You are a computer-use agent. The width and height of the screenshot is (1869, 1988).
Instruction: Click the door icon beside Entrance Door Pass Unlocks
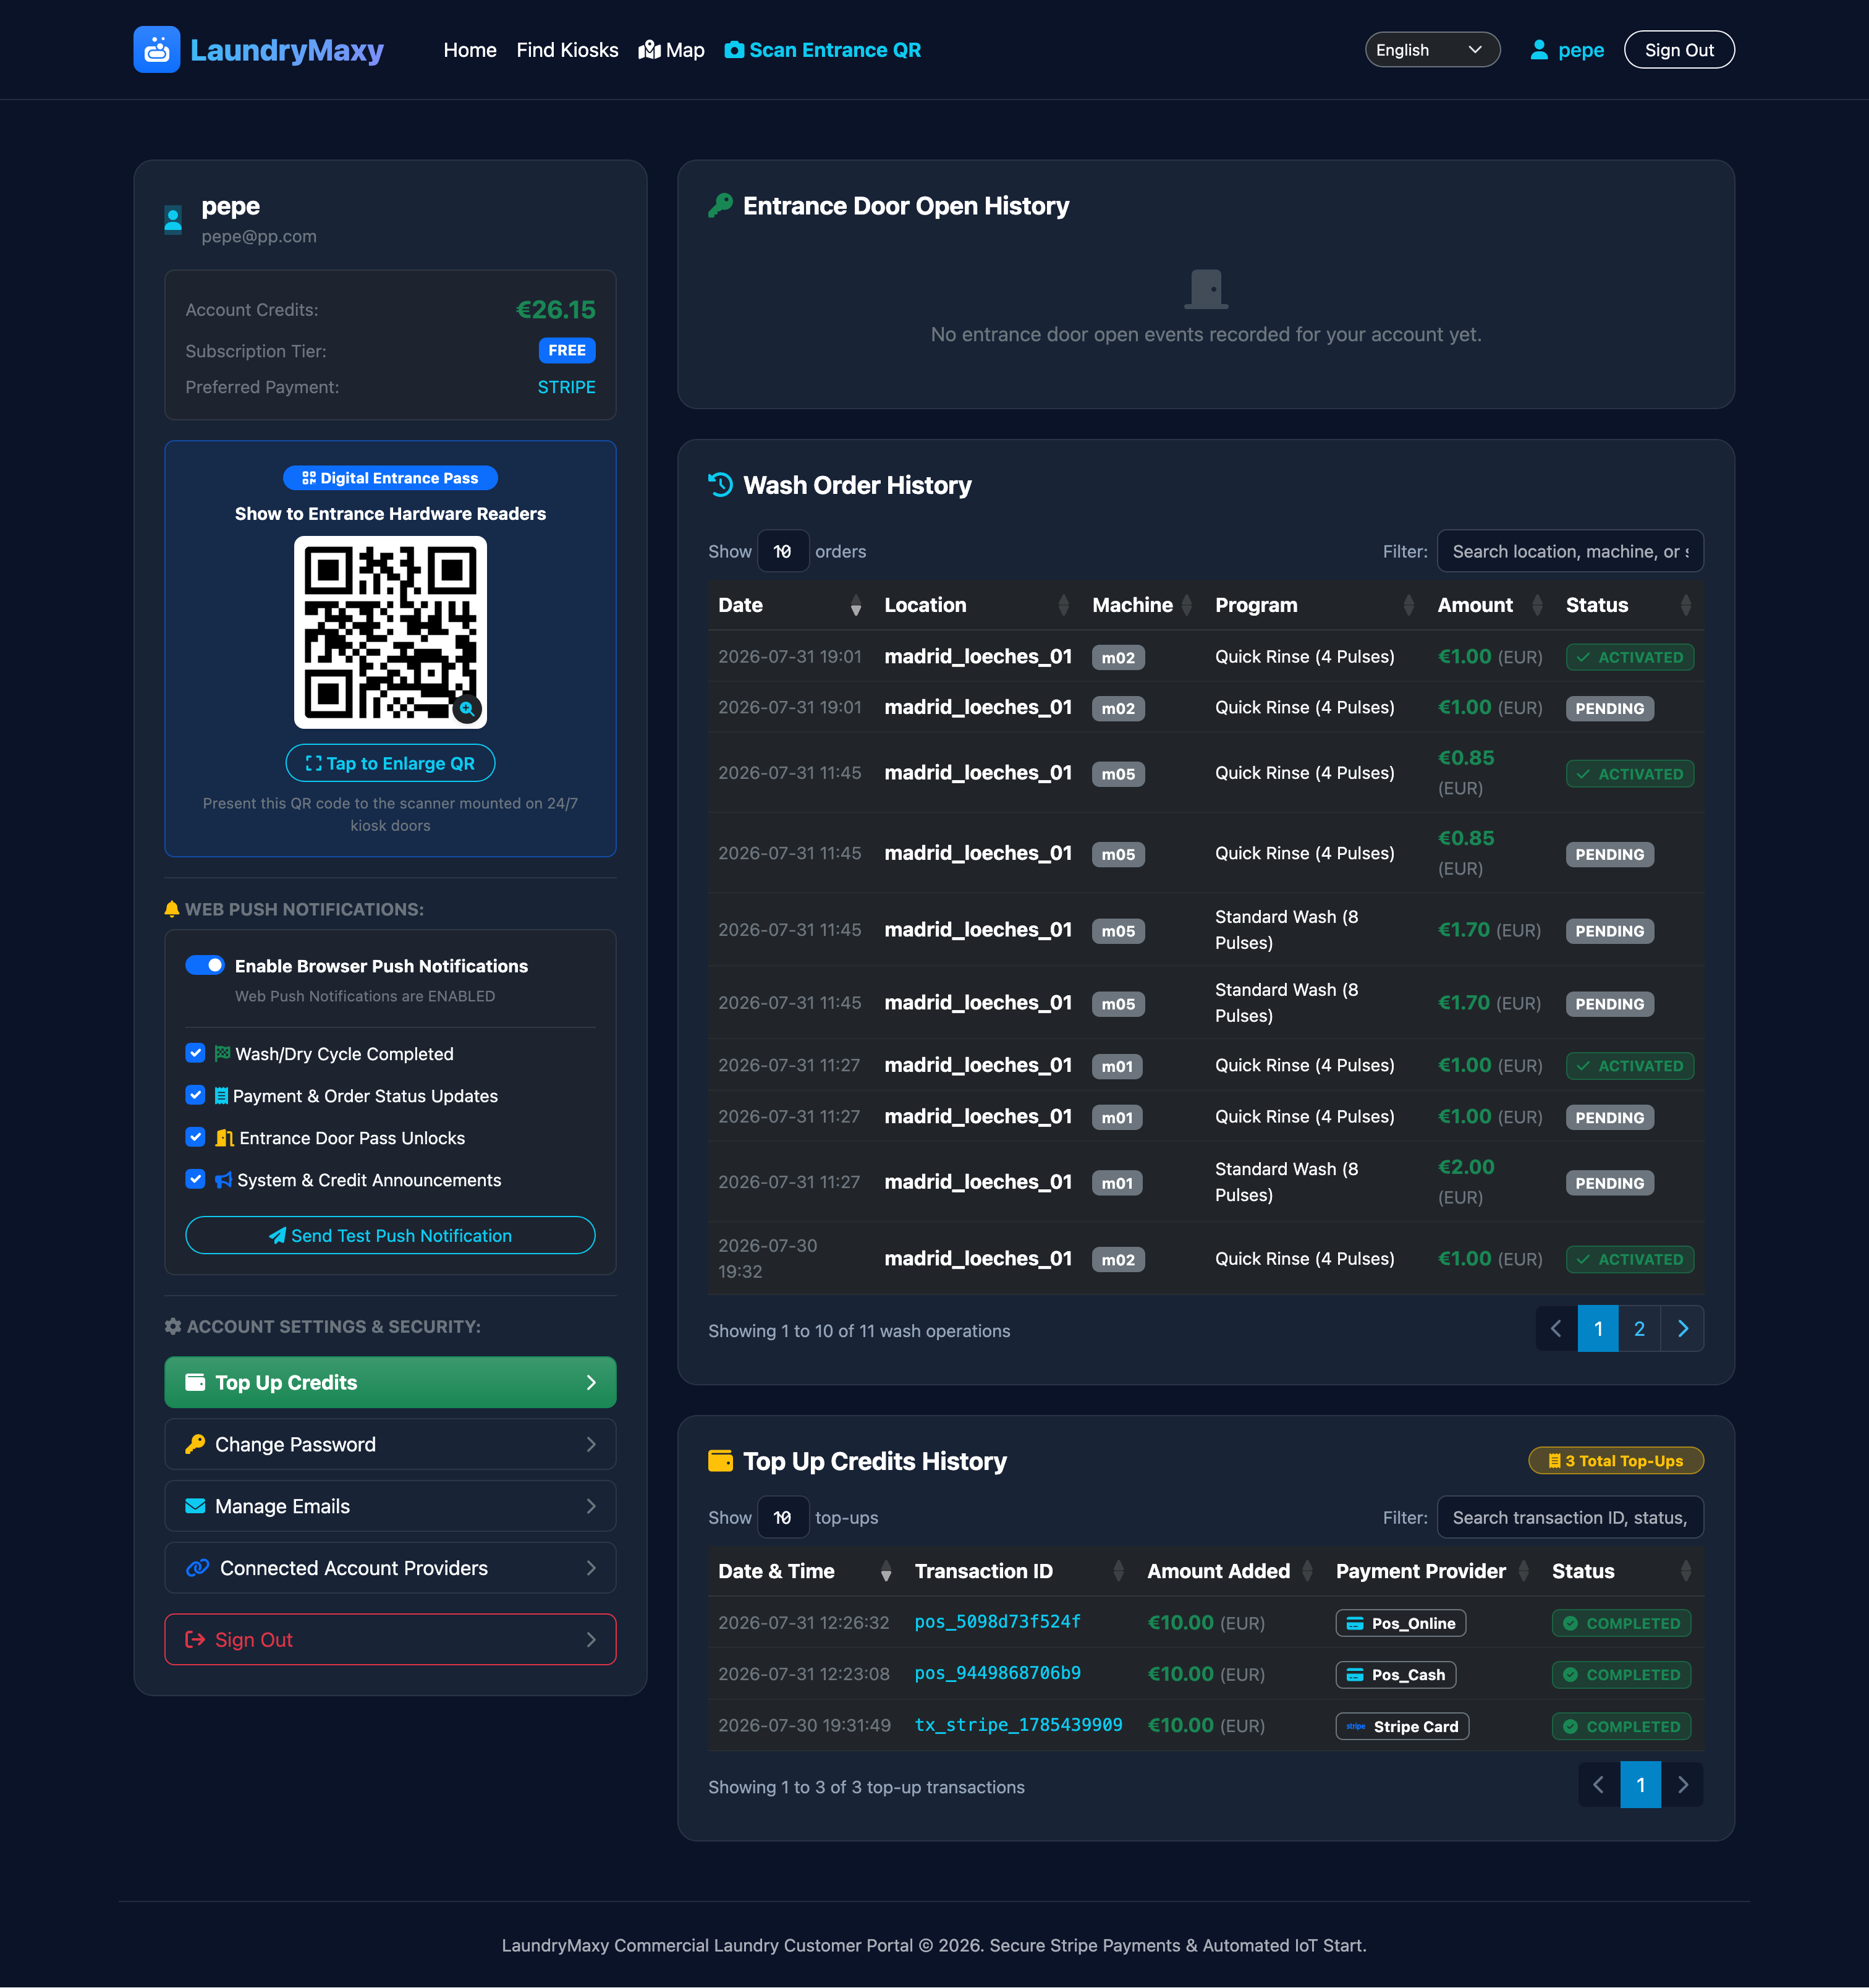coord(224,1138)
